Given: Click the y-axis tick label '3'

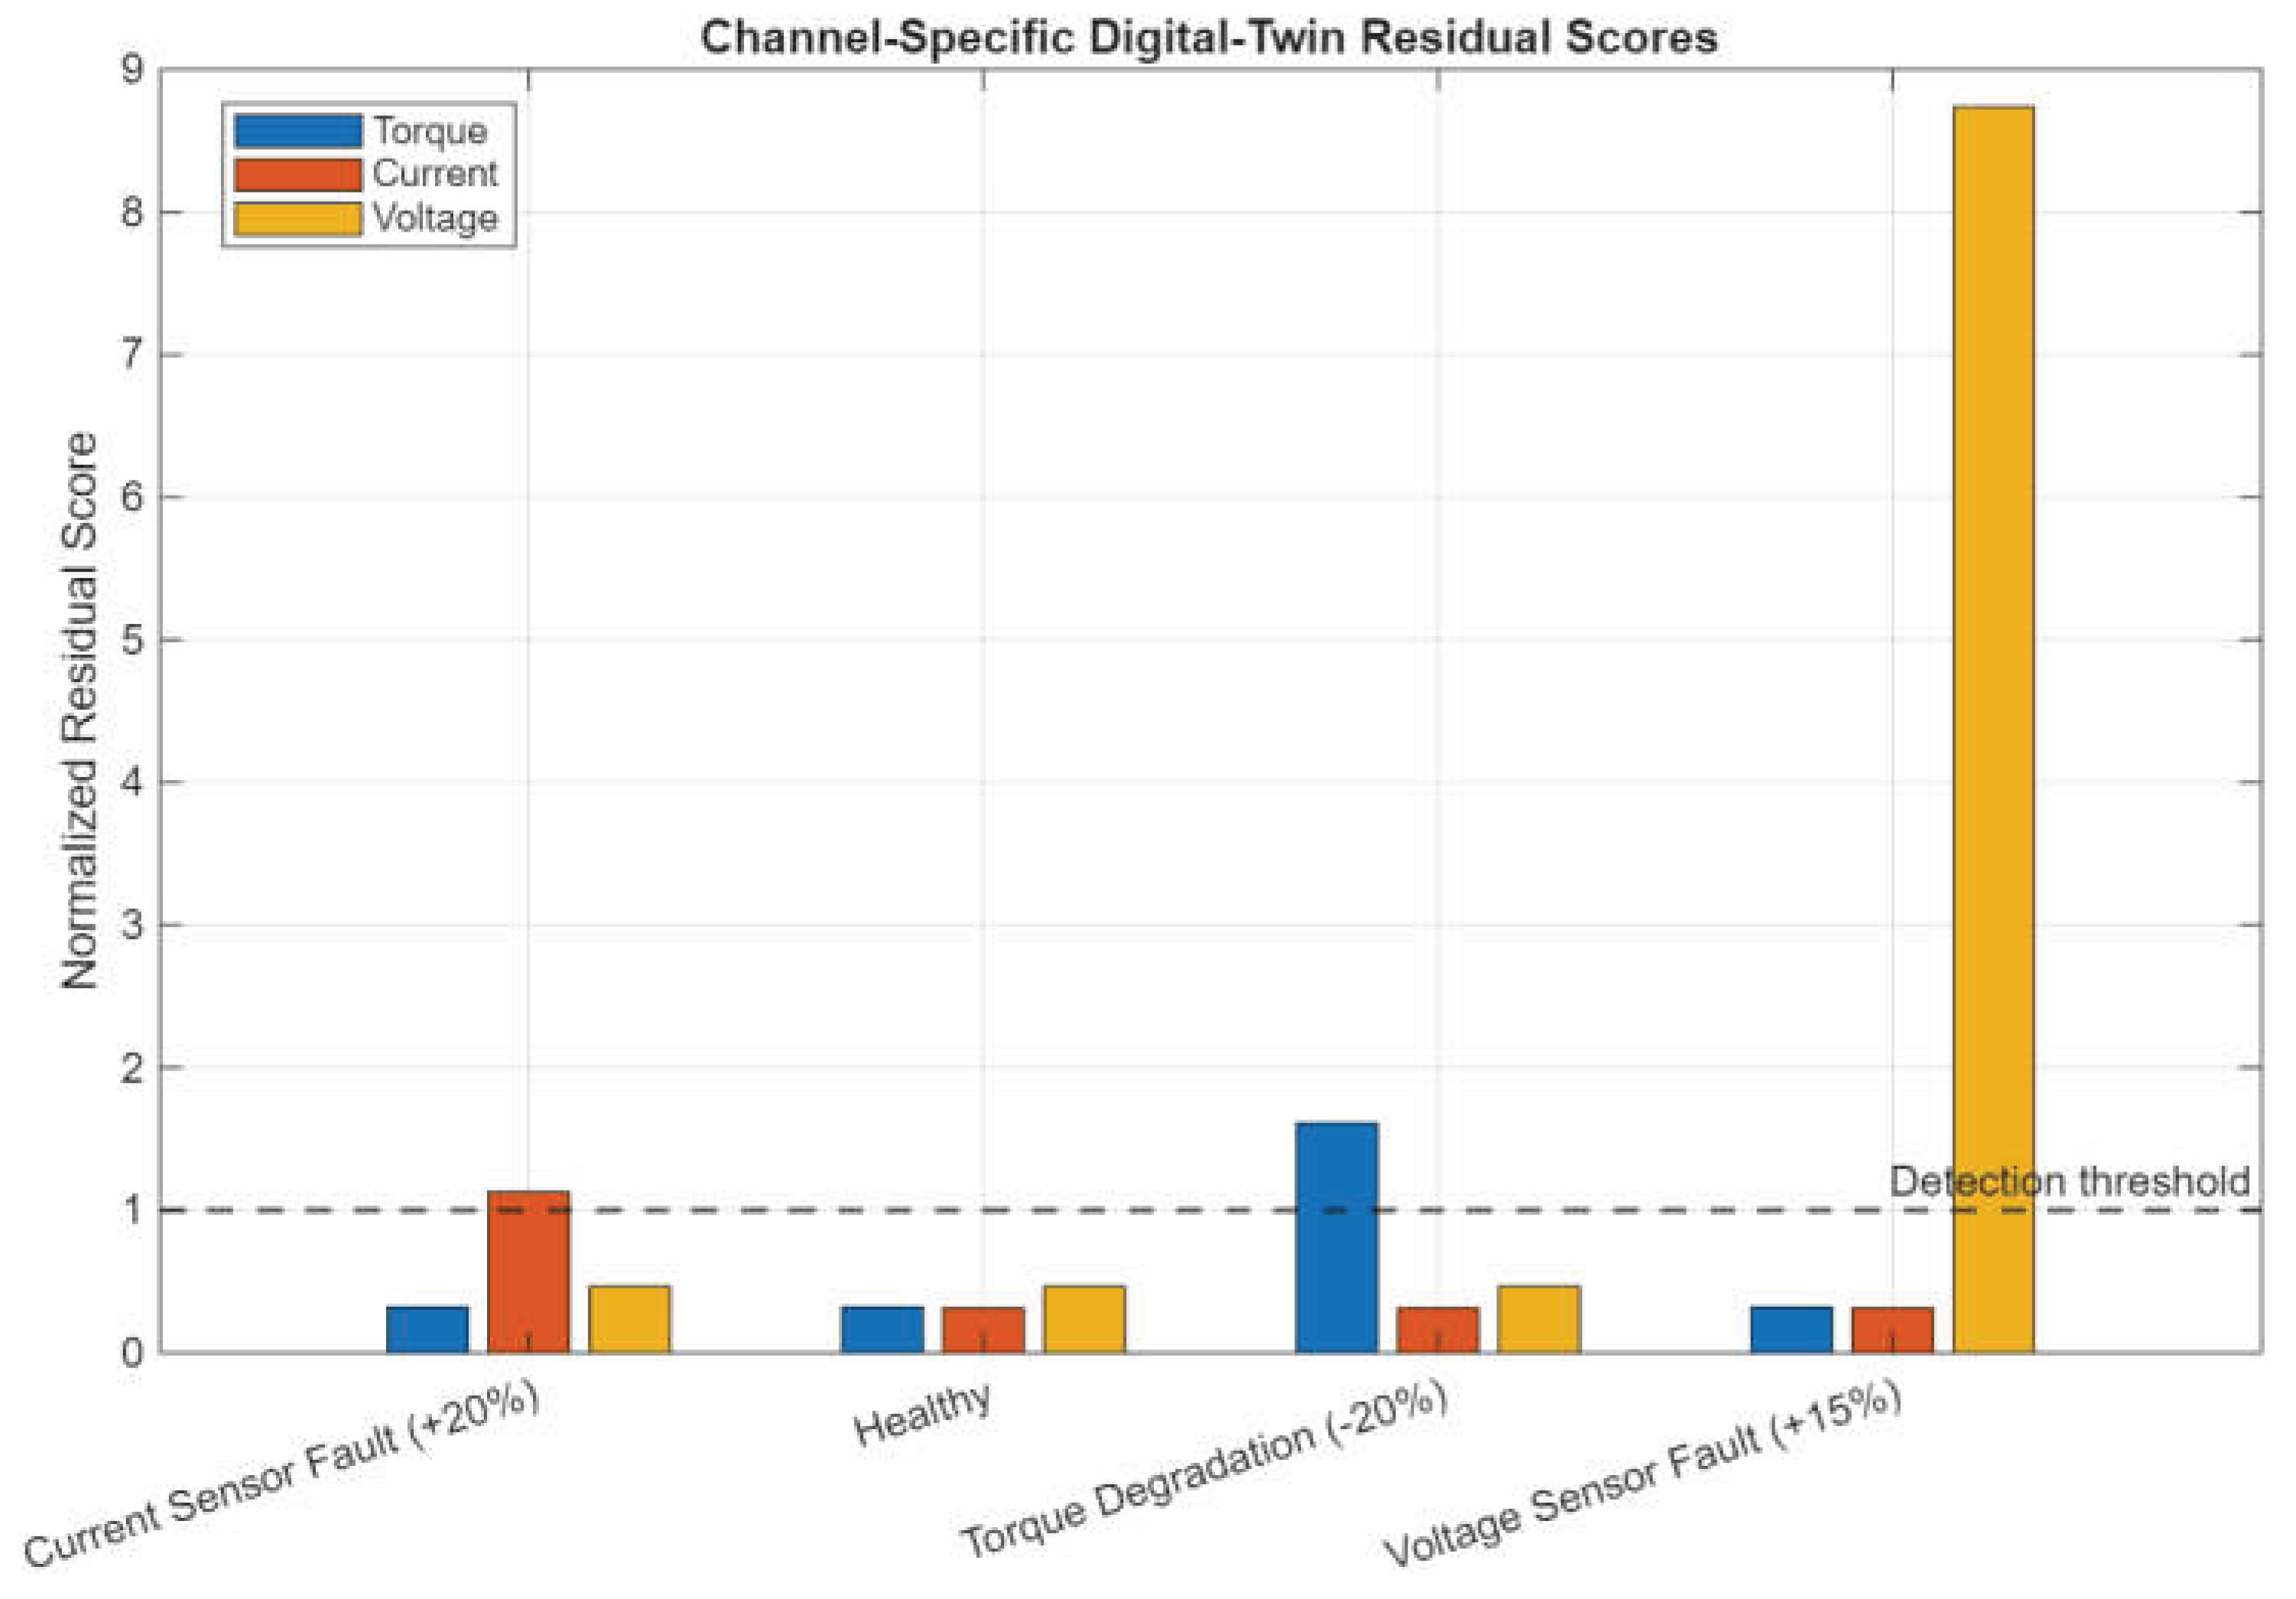Looking at the screenshot, I should click(133, 925).
